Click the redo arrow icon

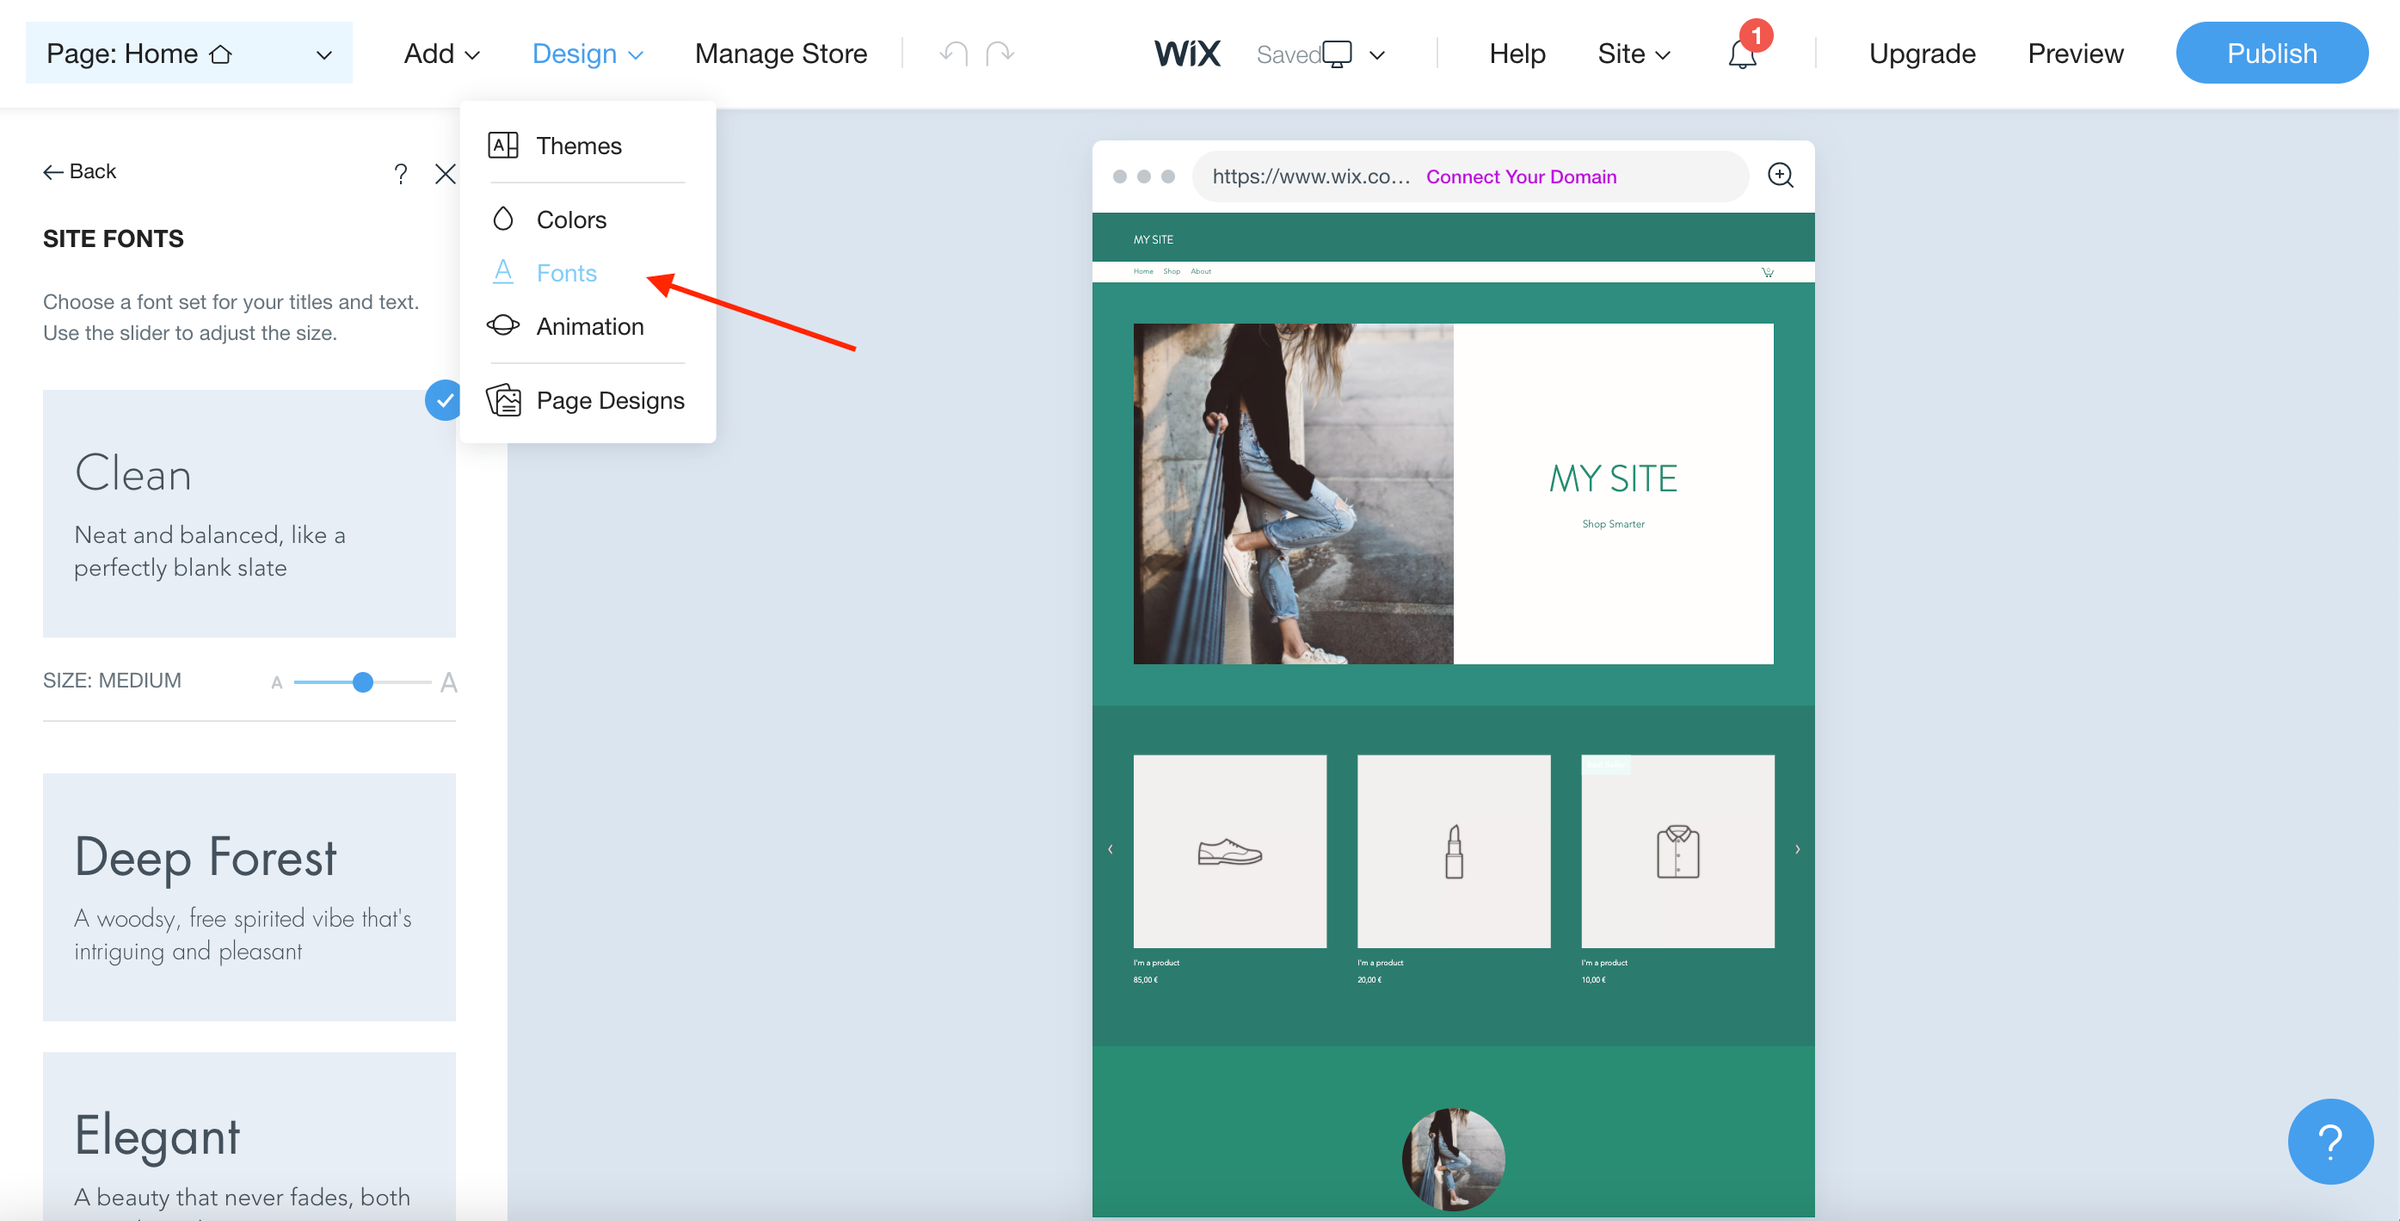pyautogui.click(x=1000, y=53)
